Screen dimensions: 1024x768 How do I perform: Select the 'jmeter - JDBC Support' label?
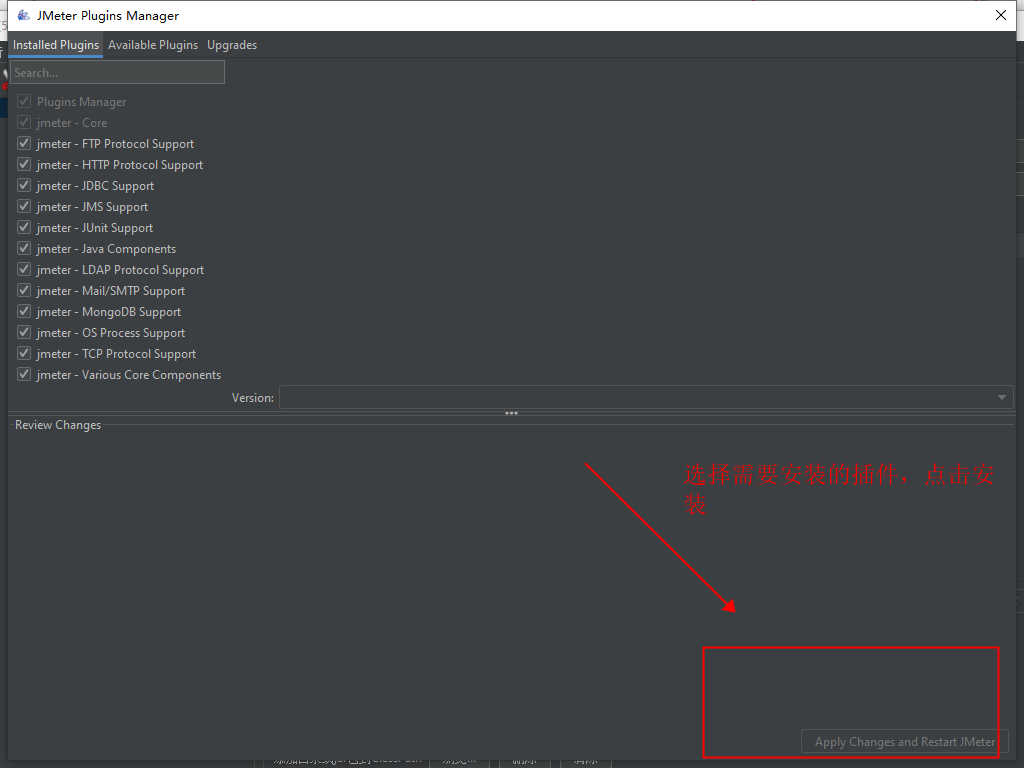point(95,185)
